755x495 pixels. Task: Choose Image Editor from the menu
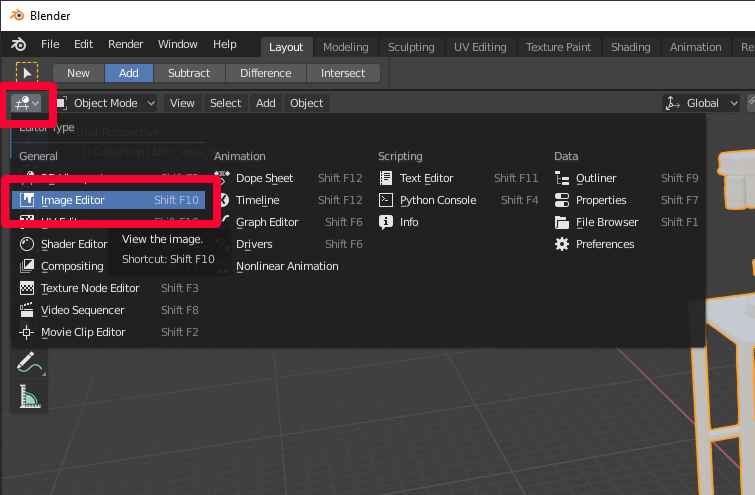(x=109, y=200)
